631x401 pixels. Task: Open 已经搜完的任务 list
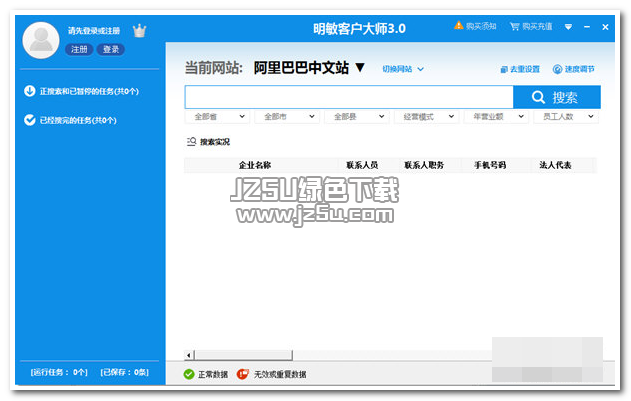pyautogui.click(x=78, y=120)
